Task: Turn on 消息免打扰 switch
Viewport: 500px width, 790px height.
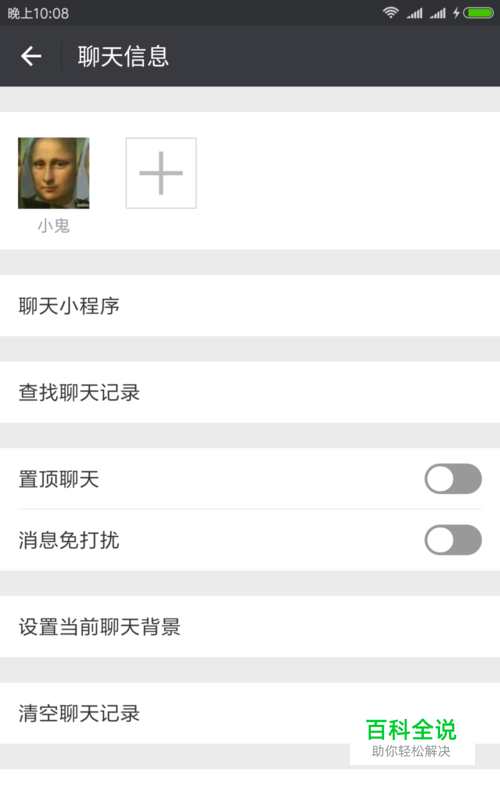Action: [453, 540]
